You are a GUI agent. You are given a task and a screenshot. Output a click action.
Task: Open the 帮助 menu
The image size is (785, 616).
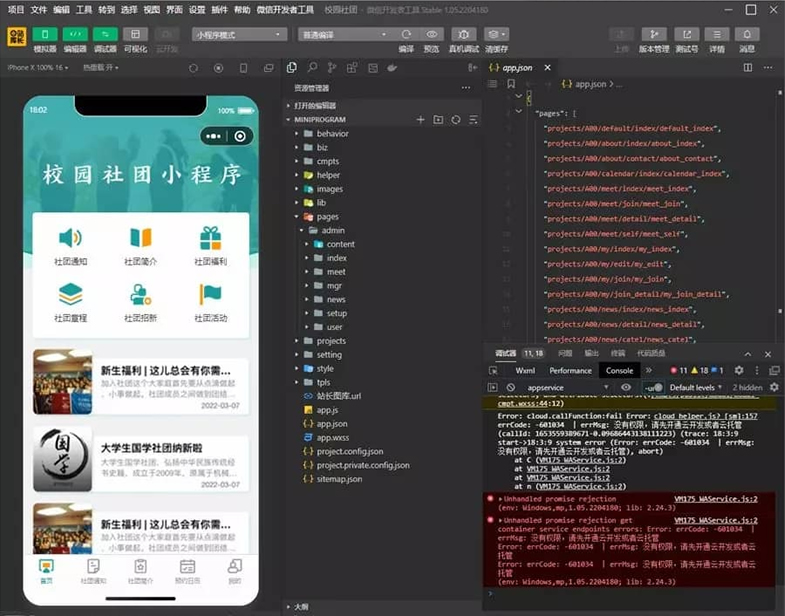point(242,10)
